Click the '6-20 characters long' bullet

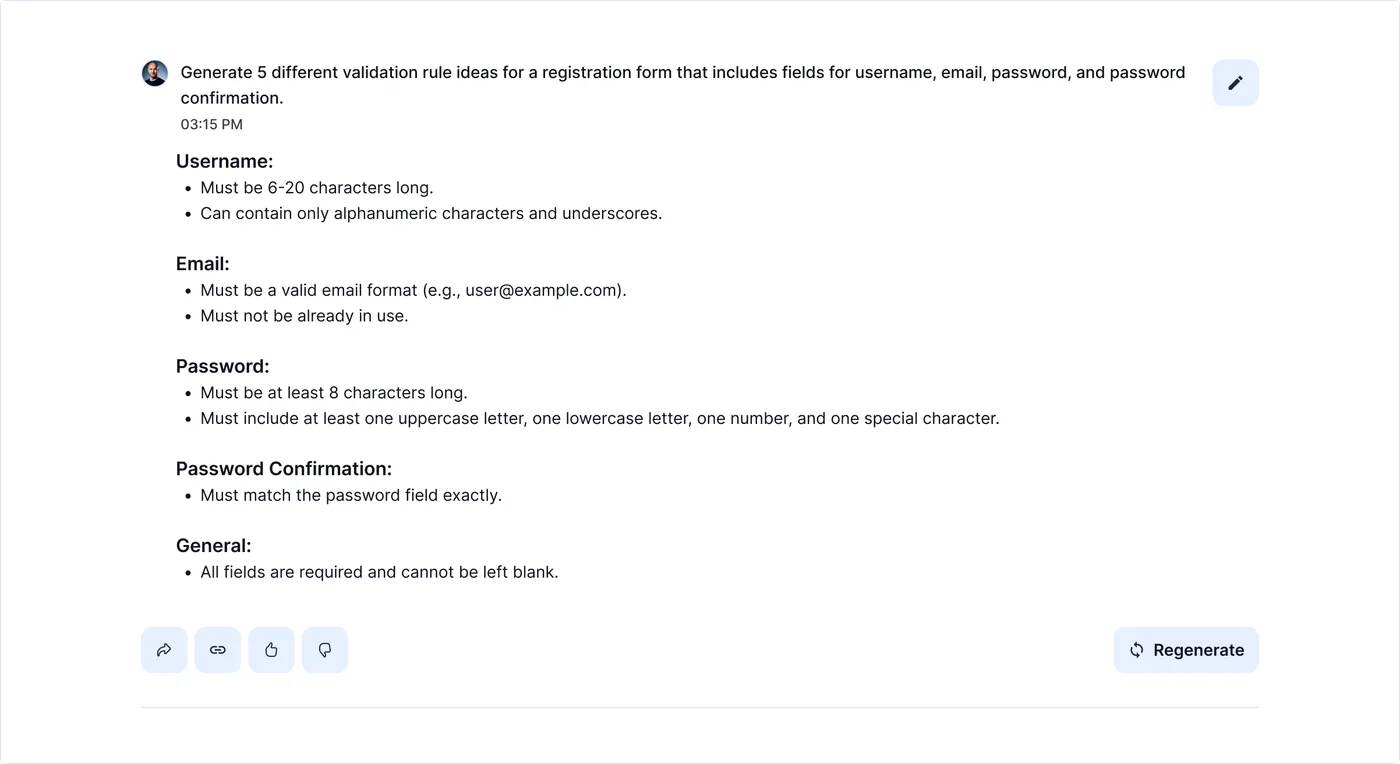[317, 188]
